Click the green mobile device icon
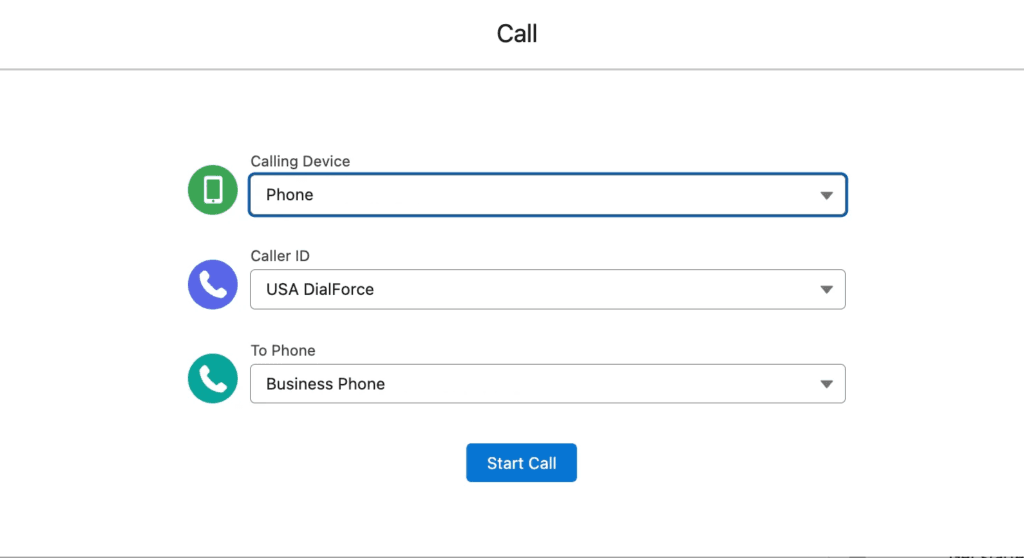The image size is (1024, 558). point(213,190)
